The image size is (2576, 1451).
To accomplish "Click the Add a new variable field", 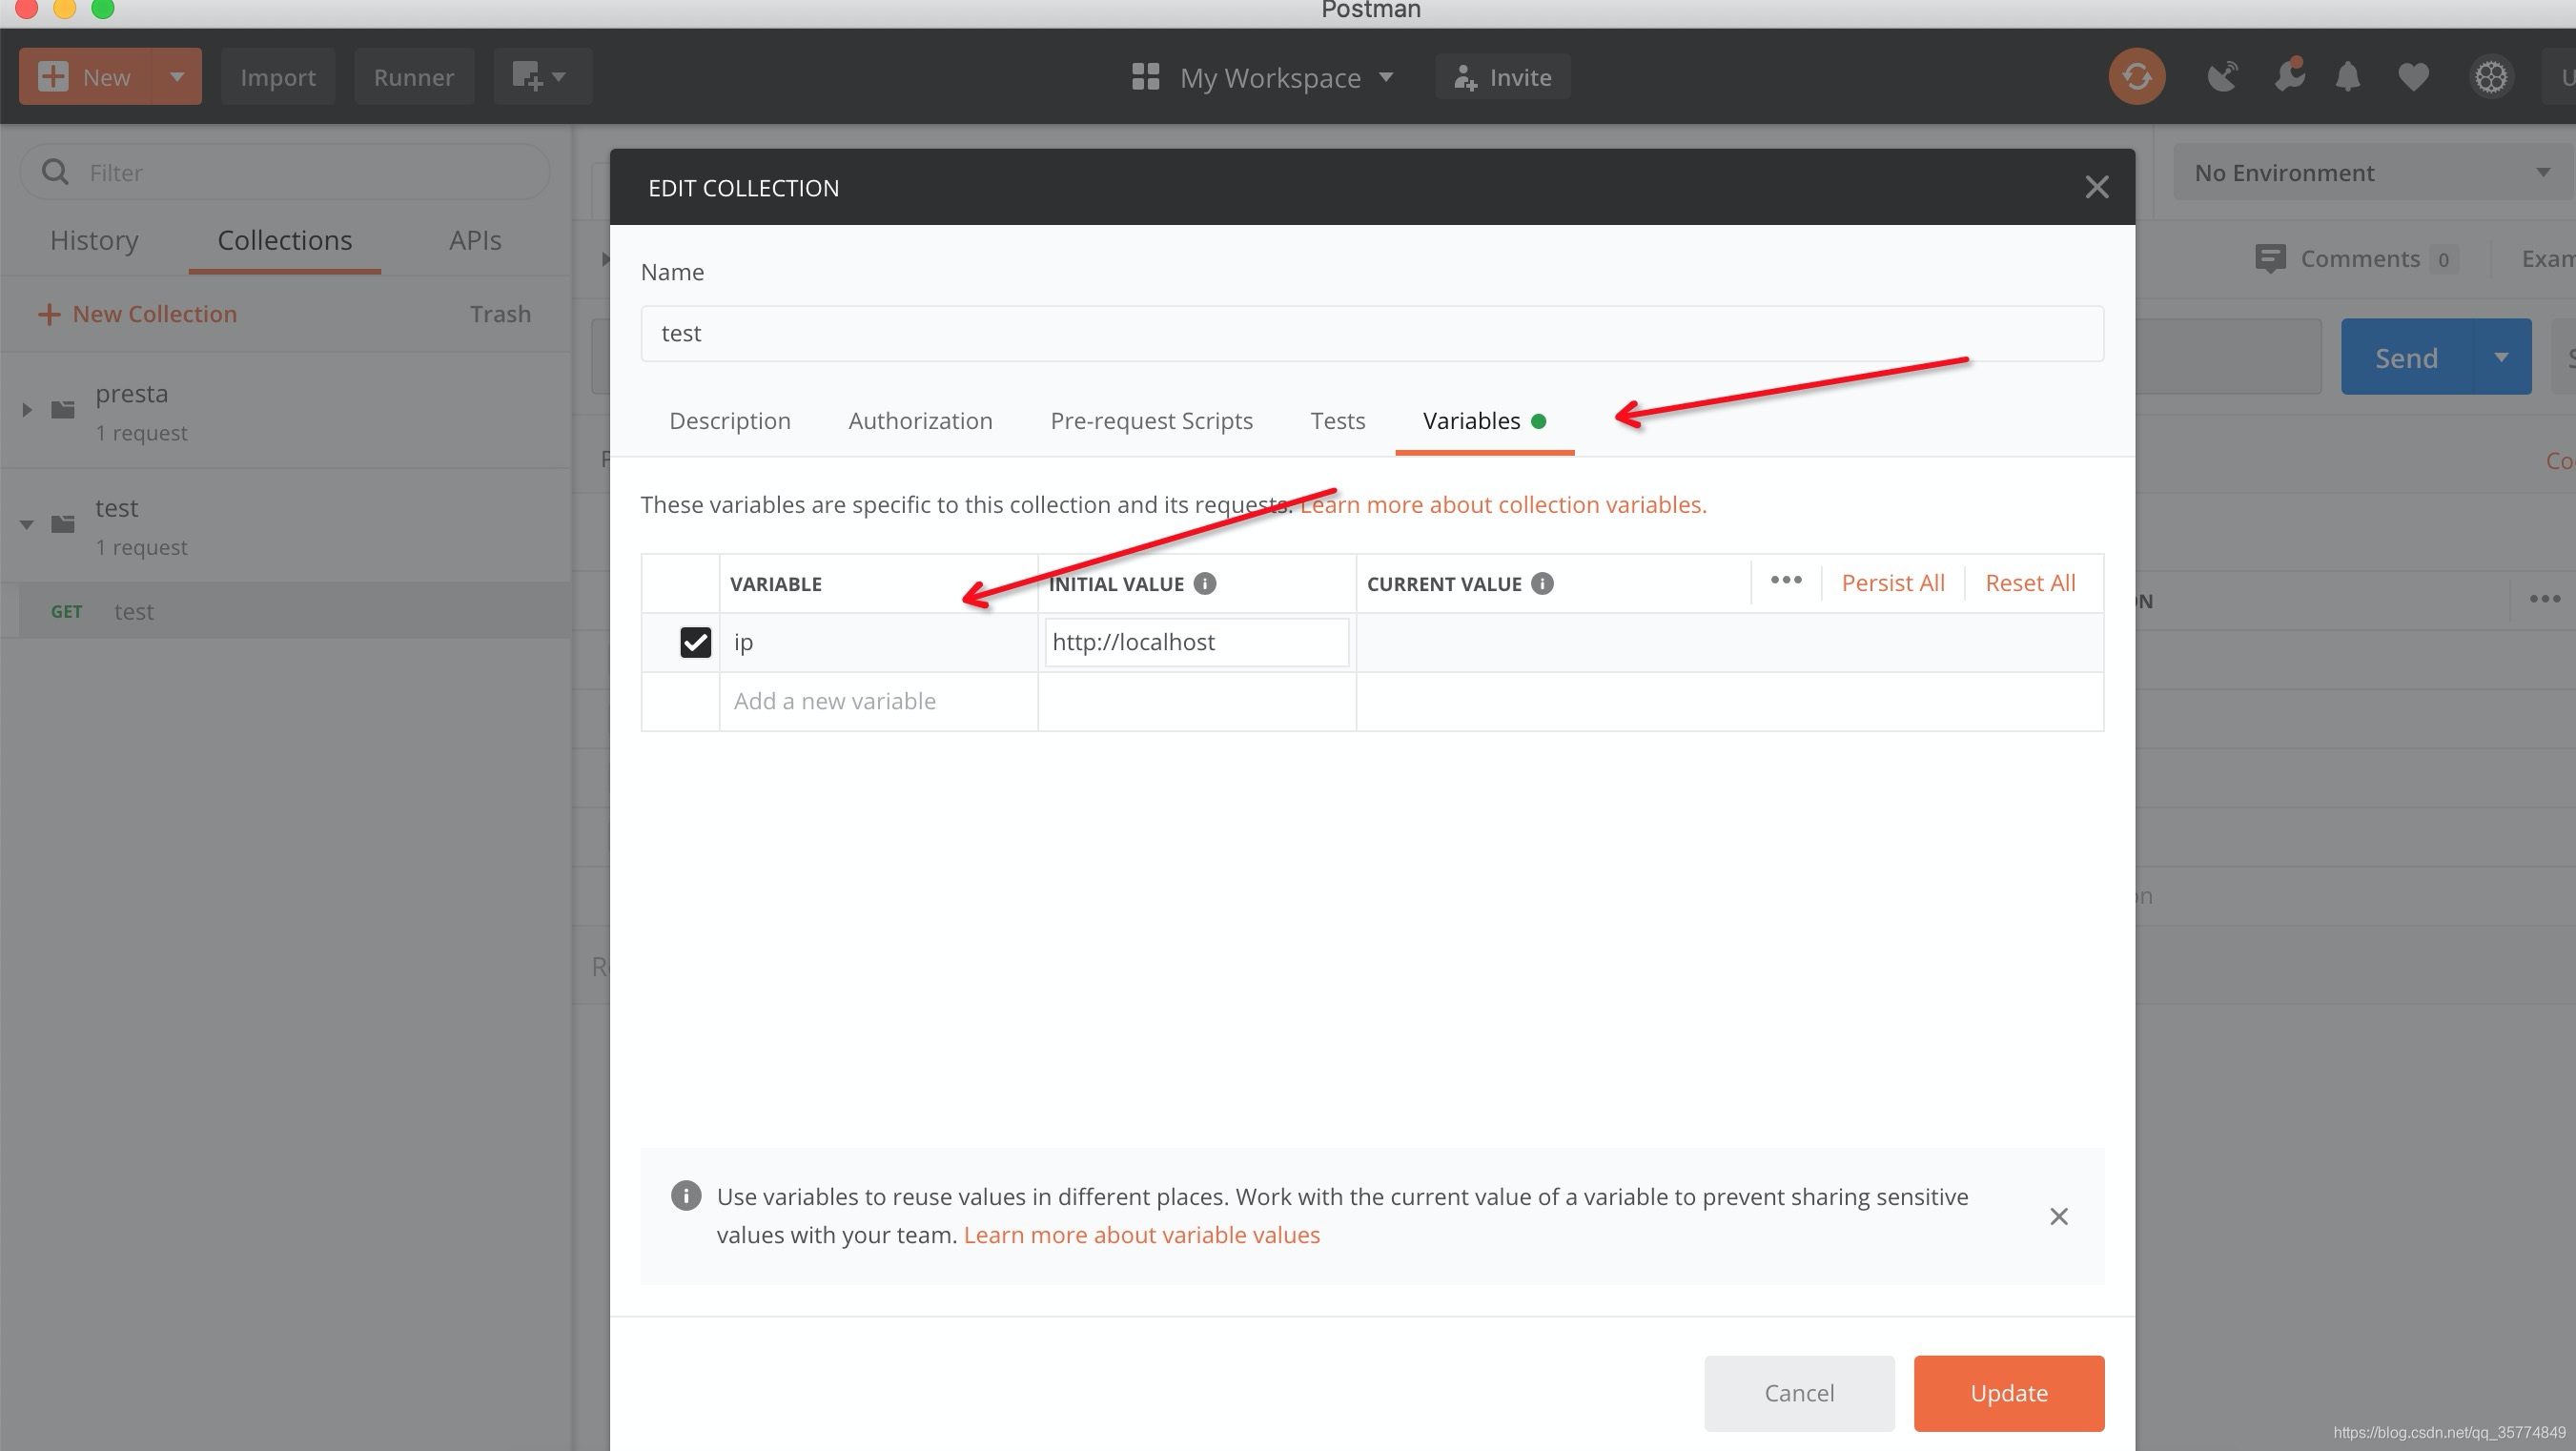I will point(877,701).
